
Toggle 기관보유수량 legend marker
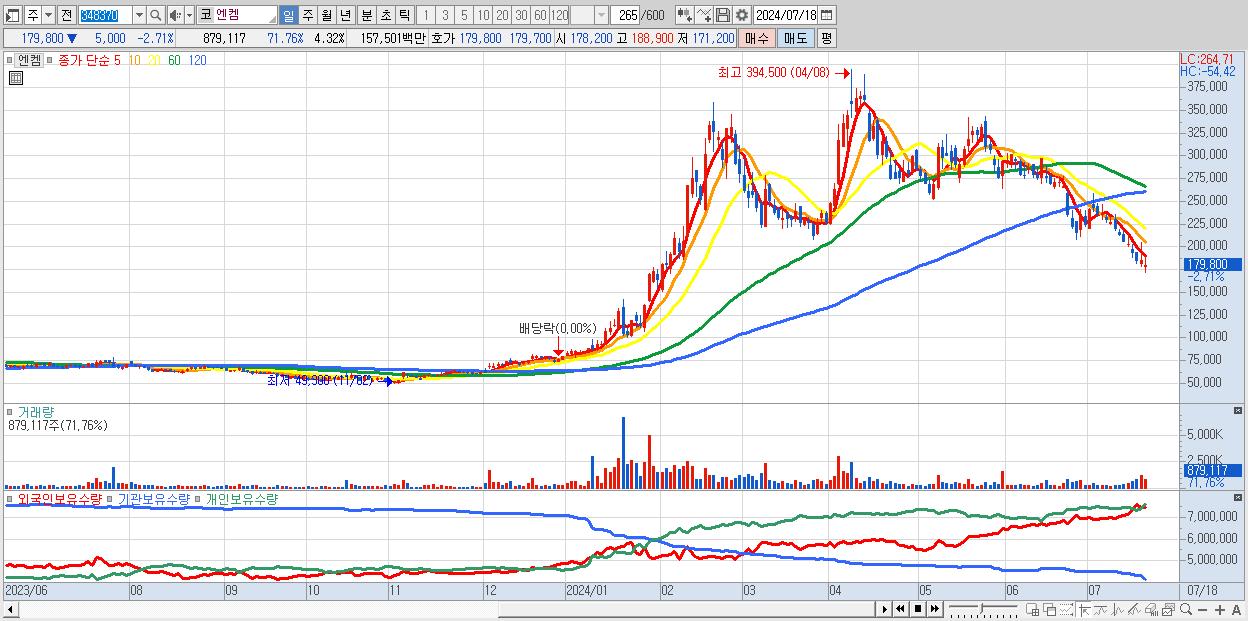(112, 498)
